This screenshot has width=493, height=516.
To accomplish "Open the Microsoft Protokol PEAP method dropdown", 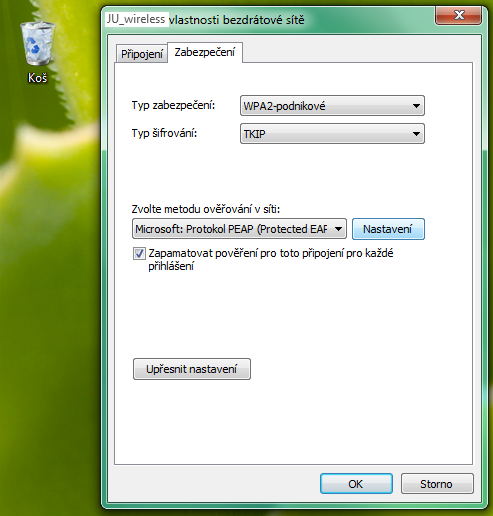I will [x=239, y=229].
